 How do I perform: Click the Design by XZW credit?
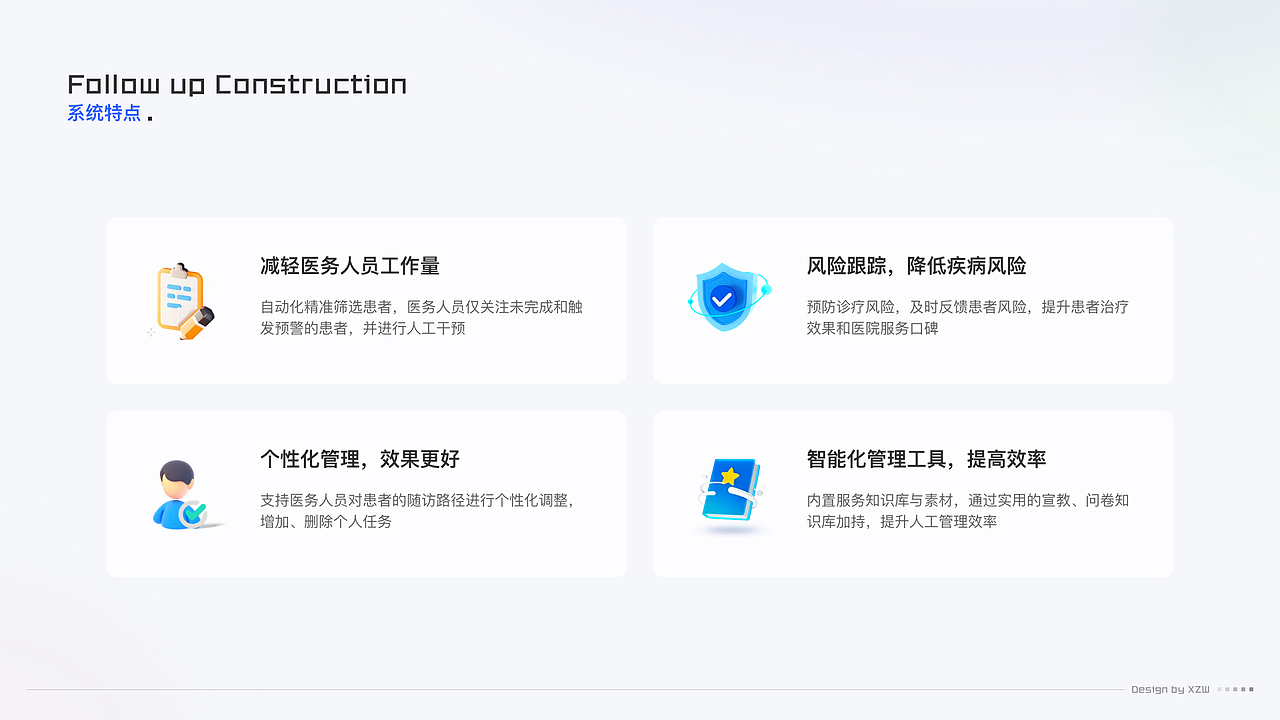click(x=1170, y=689)
